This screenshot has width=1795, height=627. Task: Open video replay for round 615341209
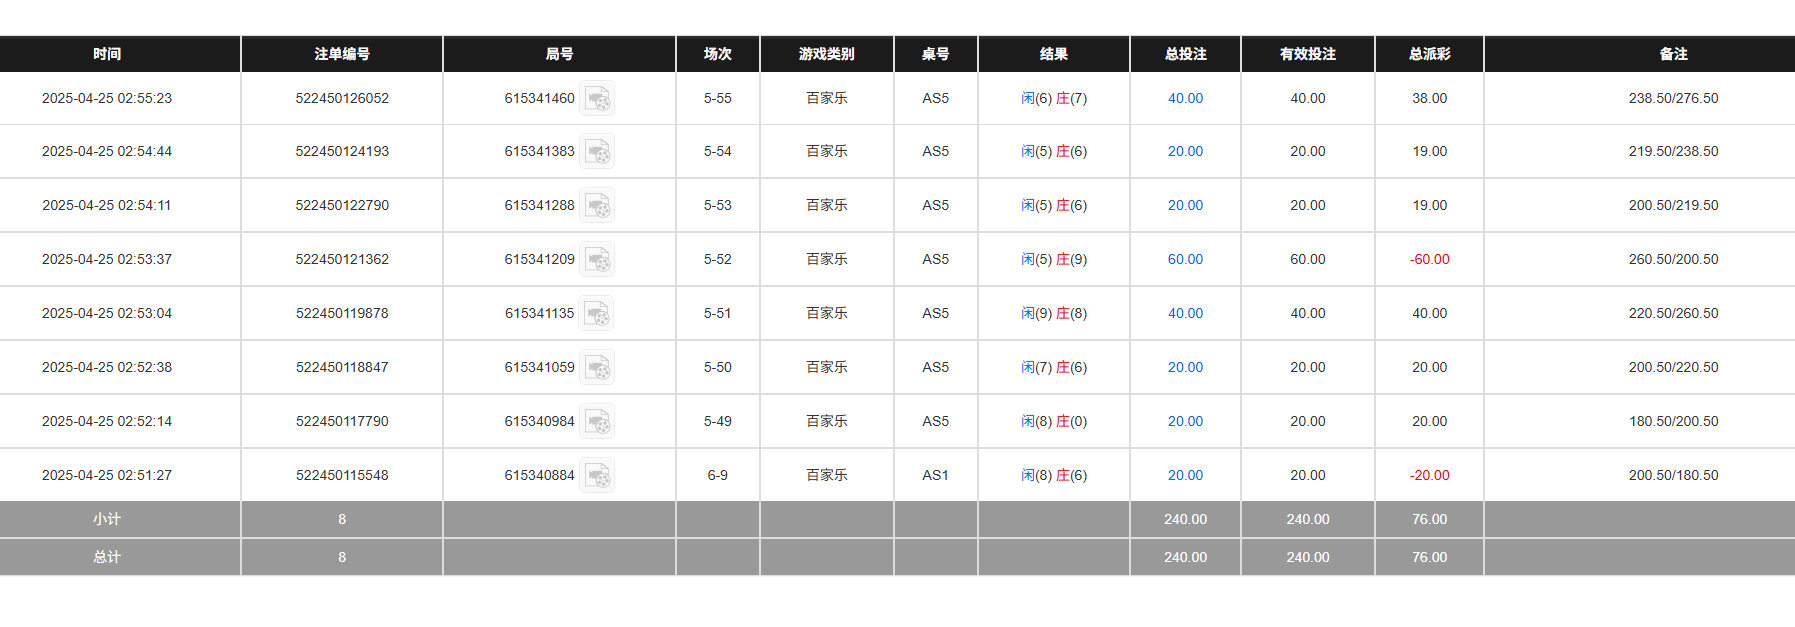[x=598, y=258]
